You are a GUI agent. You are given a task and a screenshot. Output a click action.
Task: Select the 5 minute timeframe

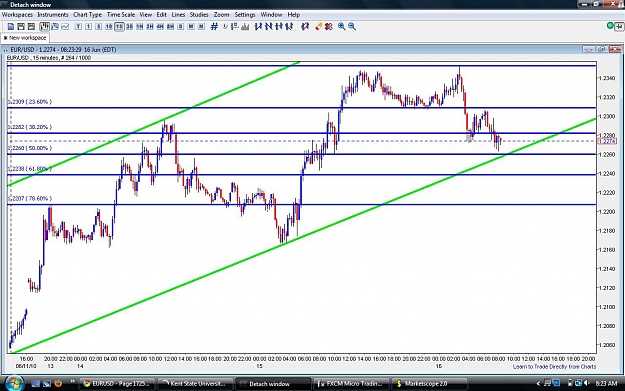[99, 27]
